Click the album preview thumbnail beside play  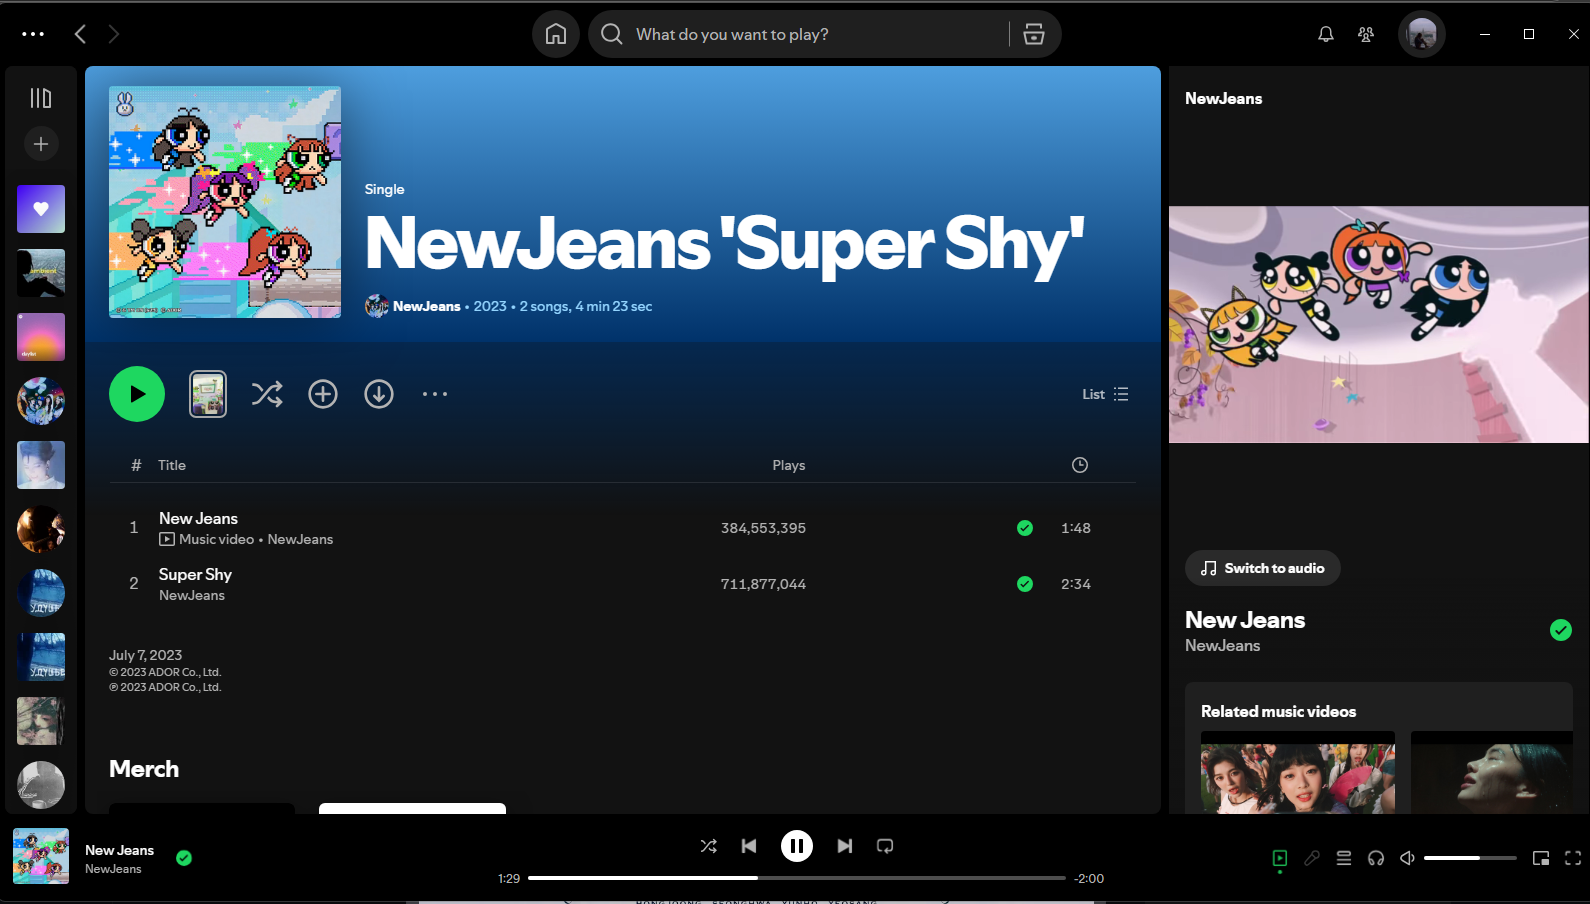[x=208, y=394]
